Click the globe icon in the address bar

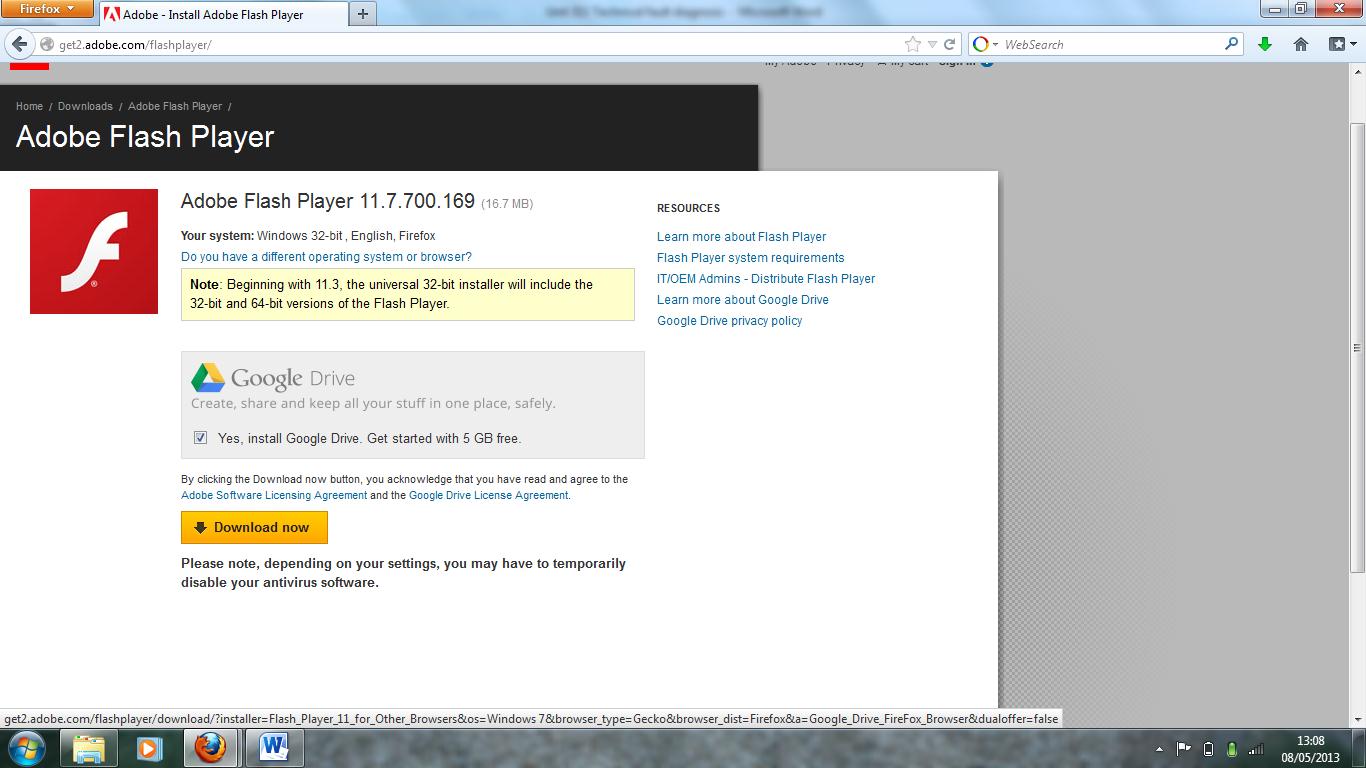[47, 44]
